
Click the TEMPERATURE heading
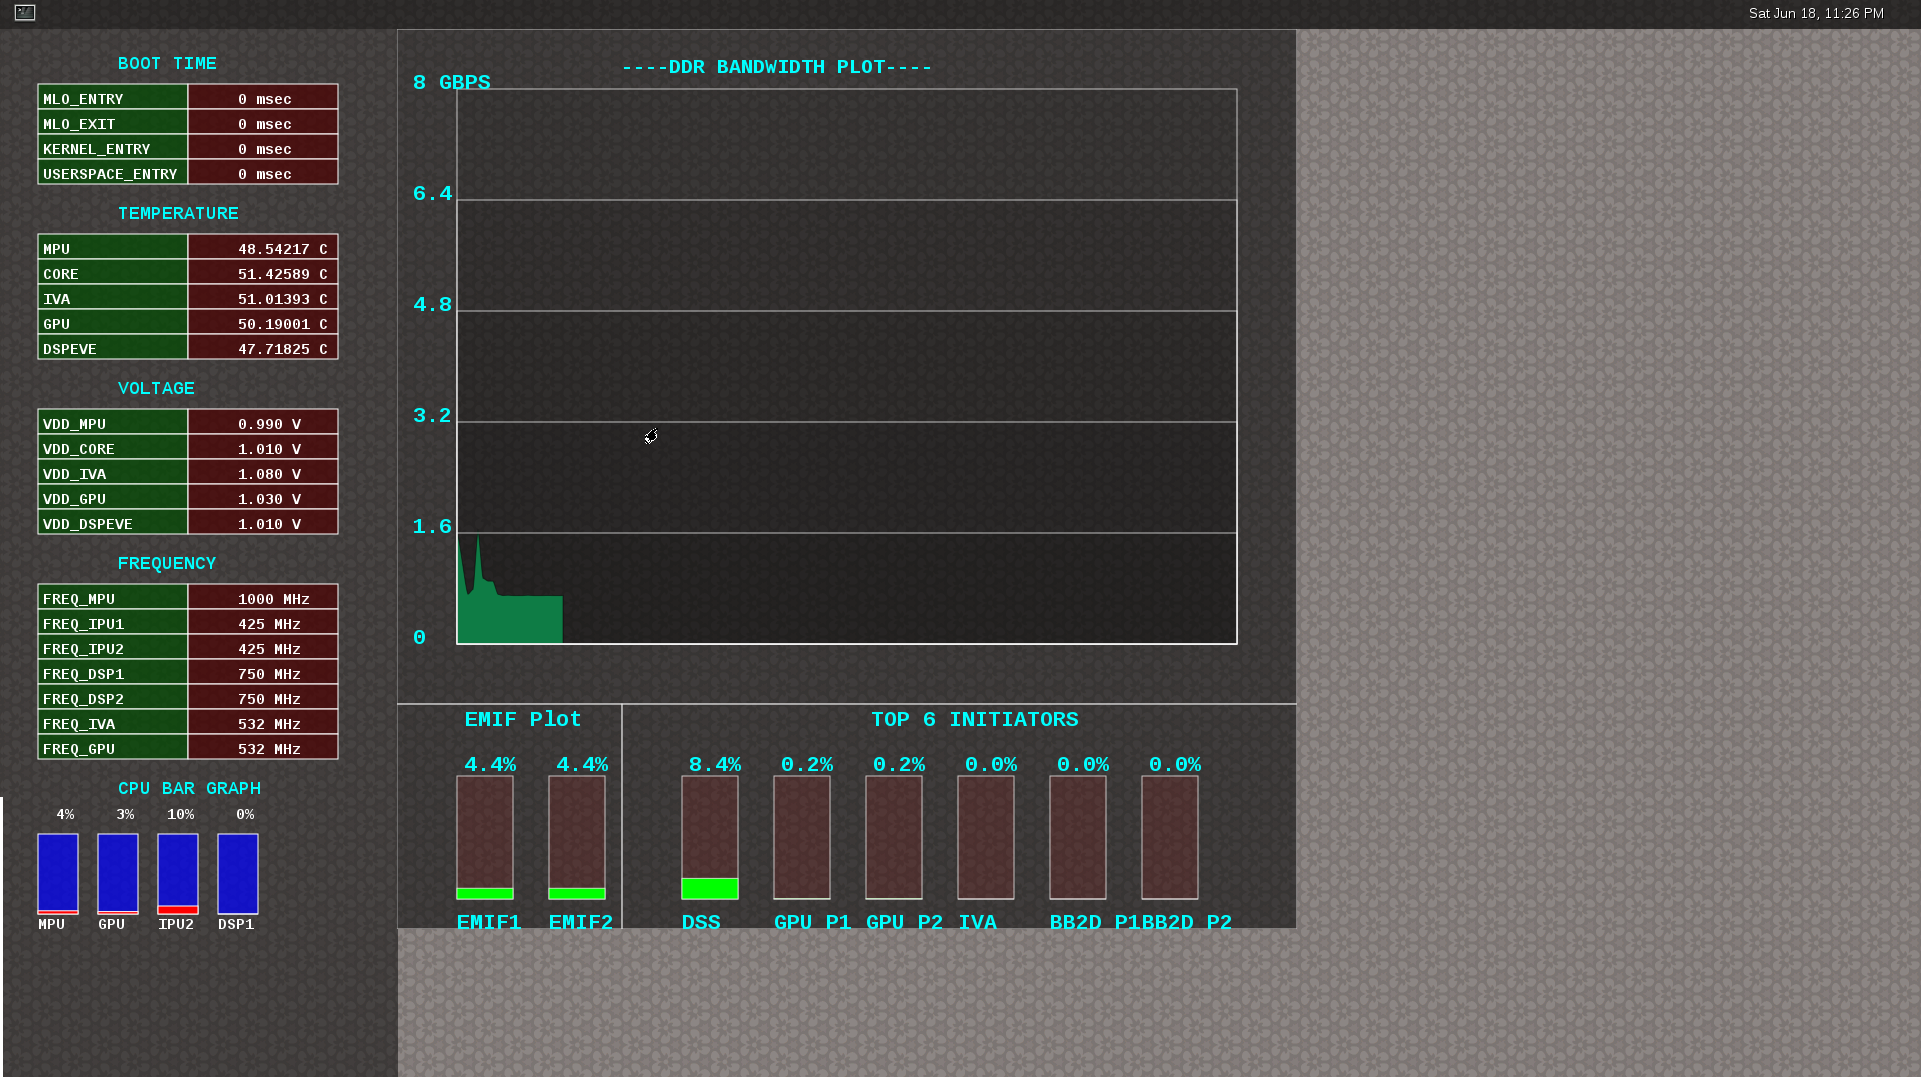(178, 213)
